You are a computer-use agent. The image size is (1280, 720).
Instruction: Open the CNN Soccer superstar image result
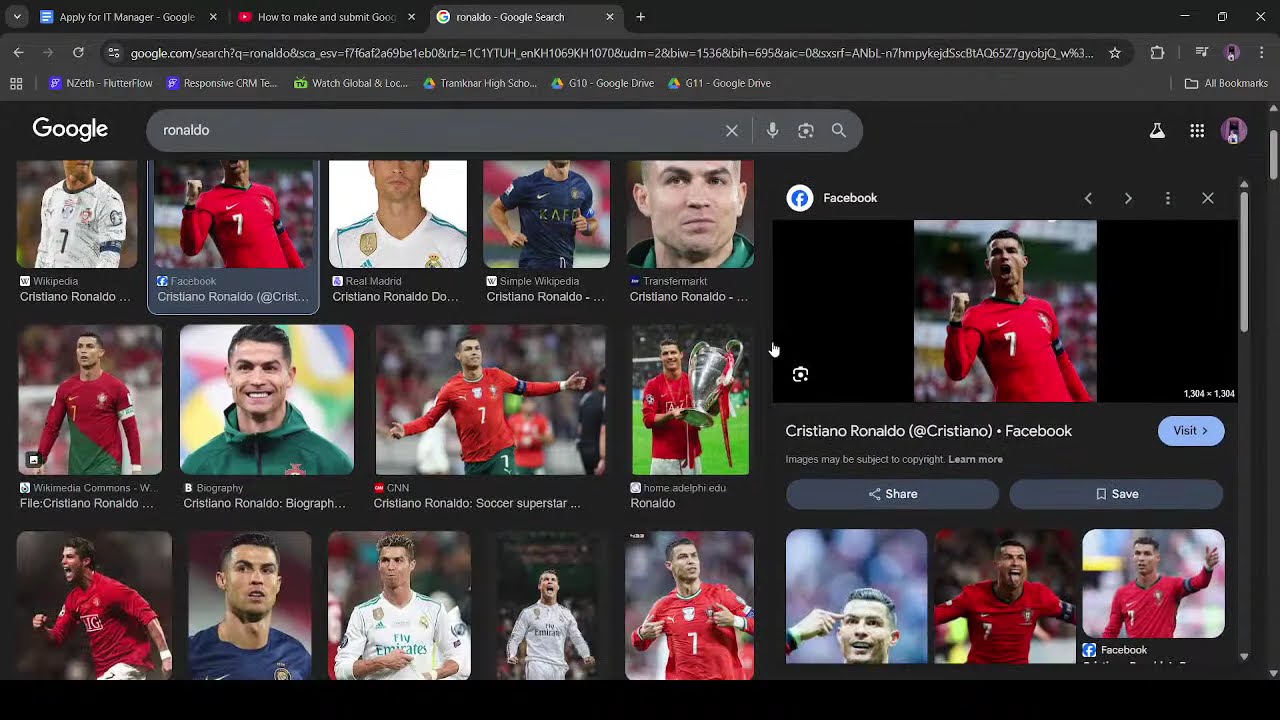pyautogui.click(x=490, y=399)
